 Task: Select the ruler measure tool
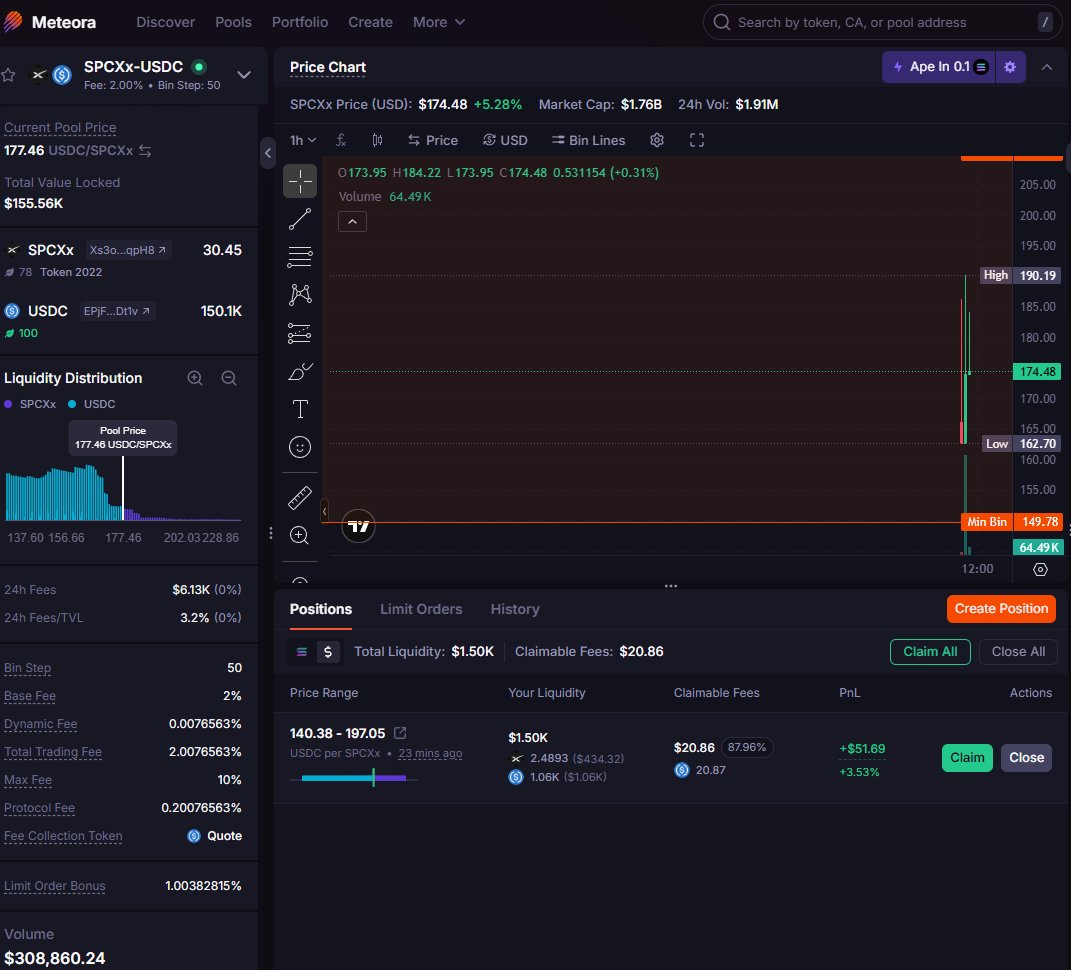[x=300, y=498]
